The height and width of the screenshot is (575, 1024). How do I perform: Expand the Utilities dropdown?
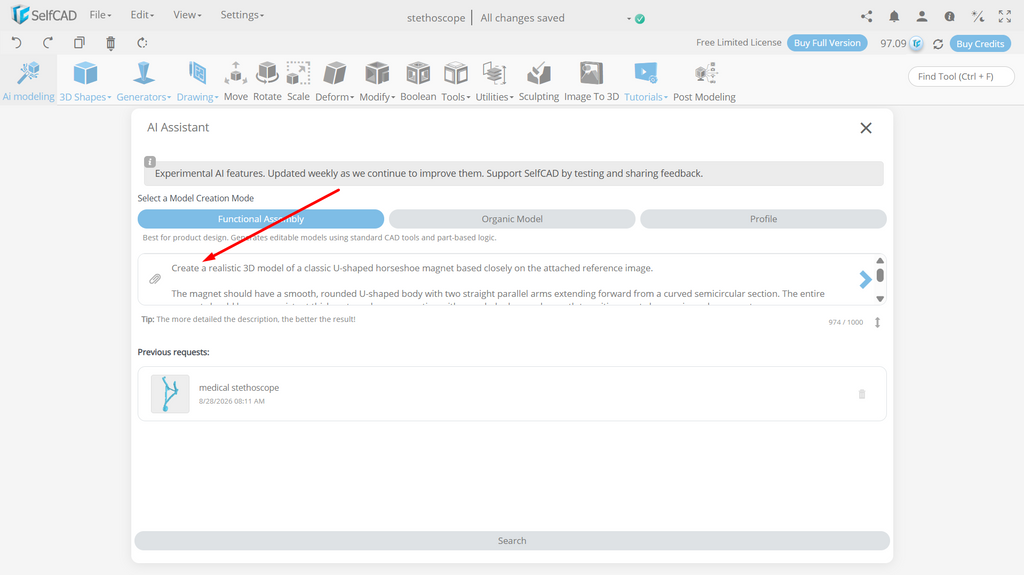[494, 81]
